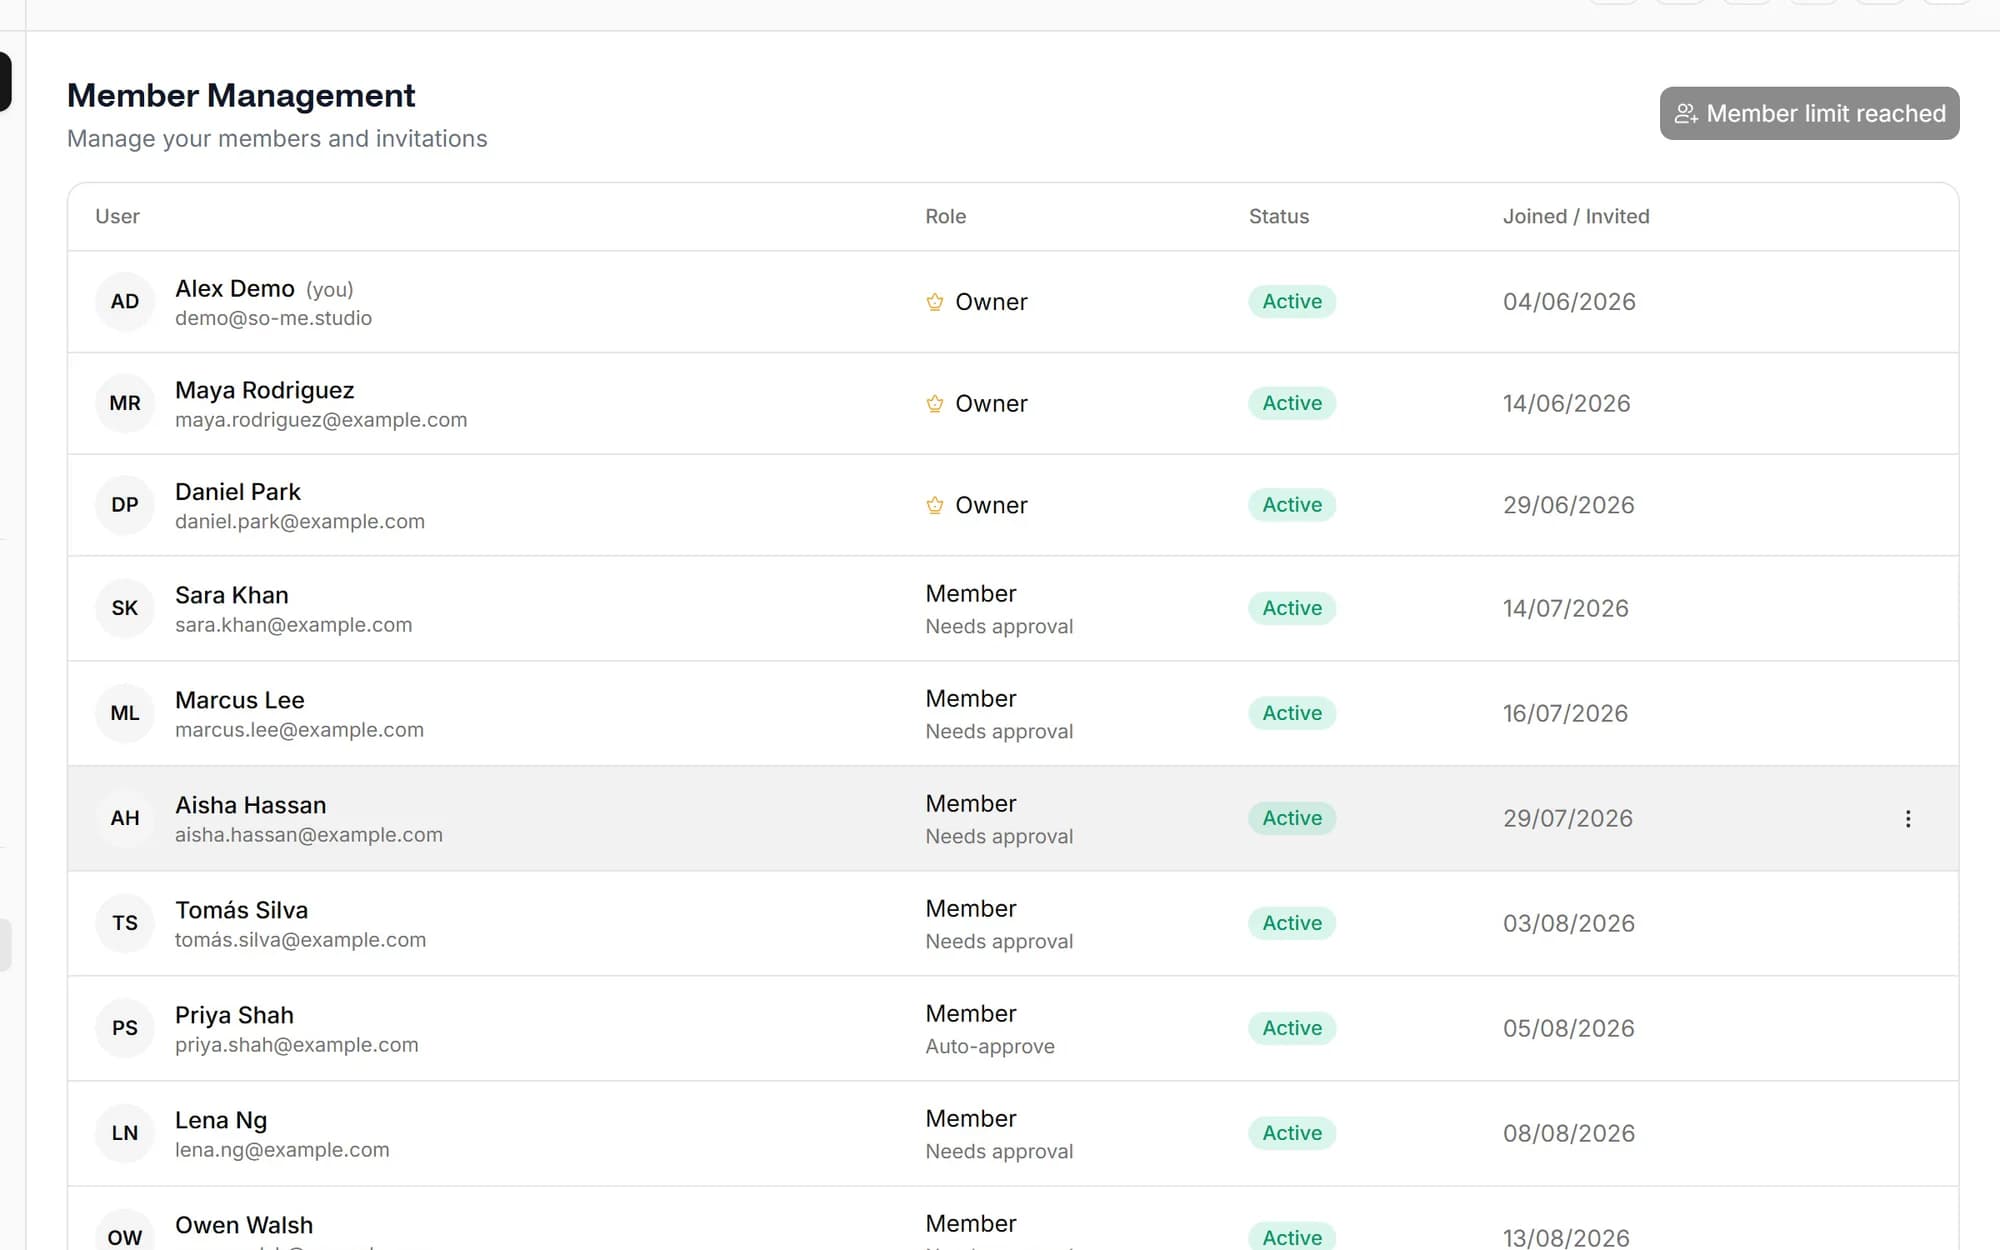The width and height of the screenshot is (2000, 1250).
Task: Select the name Alex Demo
Action: pyautogui.click(x=235, y=289)
